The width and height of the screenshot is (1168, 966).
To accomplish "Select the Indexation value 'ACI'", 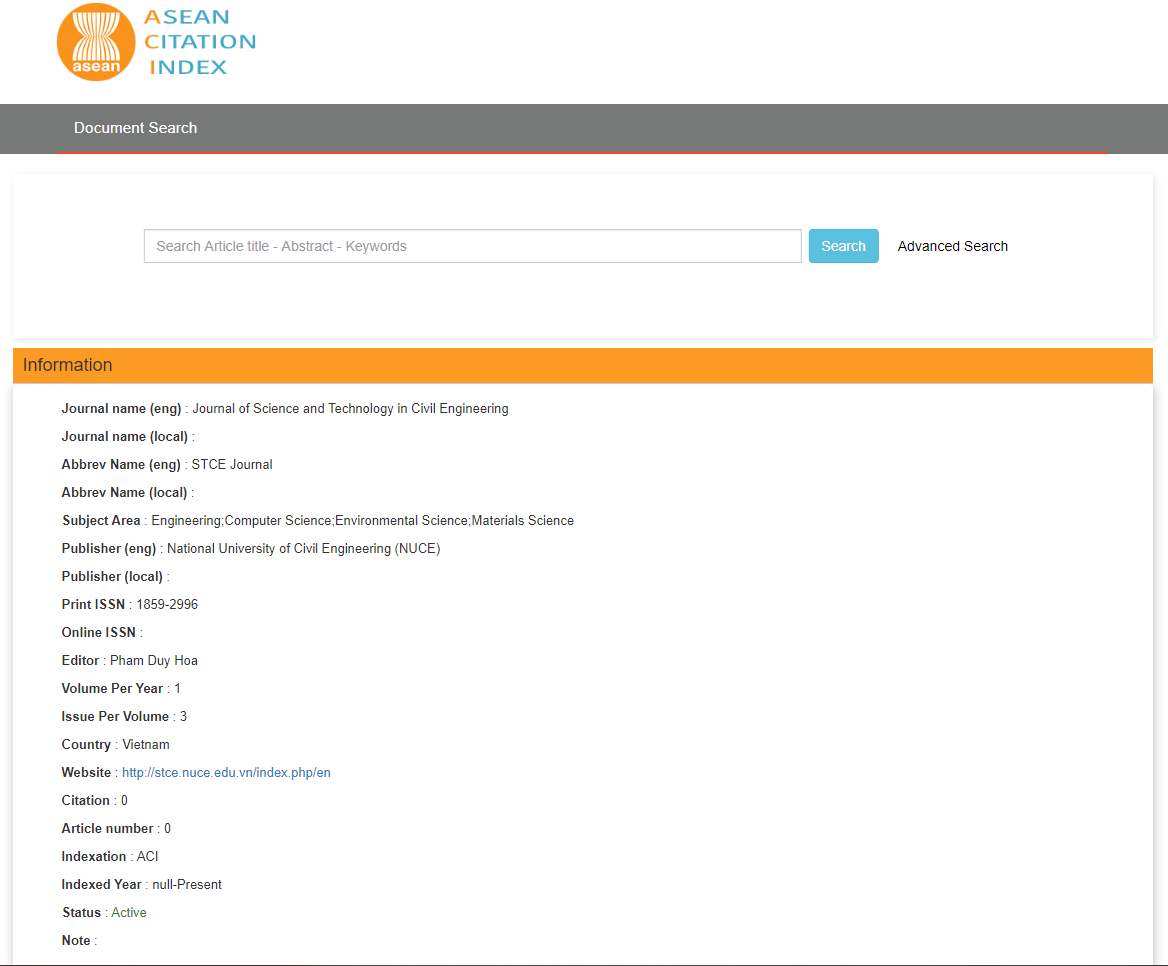I will (147, 856).
